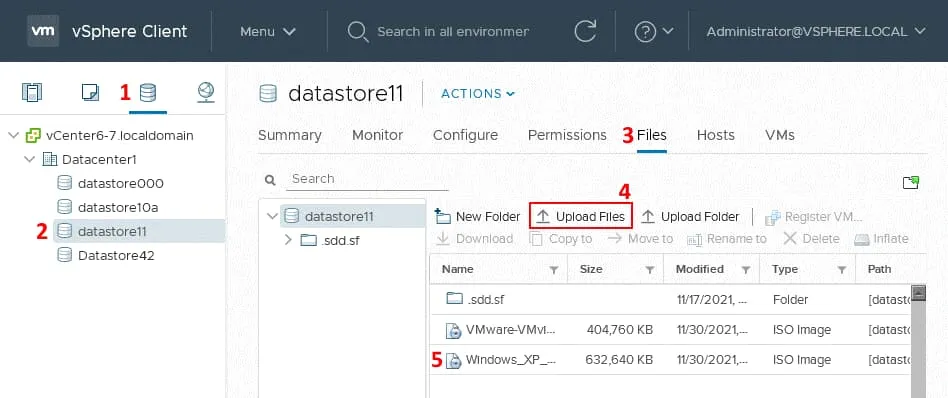
Task: Click the Name column filter icon
Action: click(553, 270)
